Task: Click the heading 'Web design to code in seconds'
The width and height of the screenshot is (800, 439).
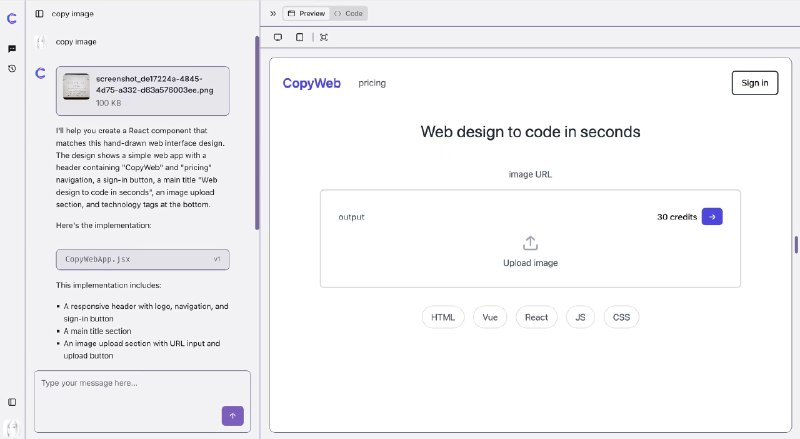Action: pos(531,132)
